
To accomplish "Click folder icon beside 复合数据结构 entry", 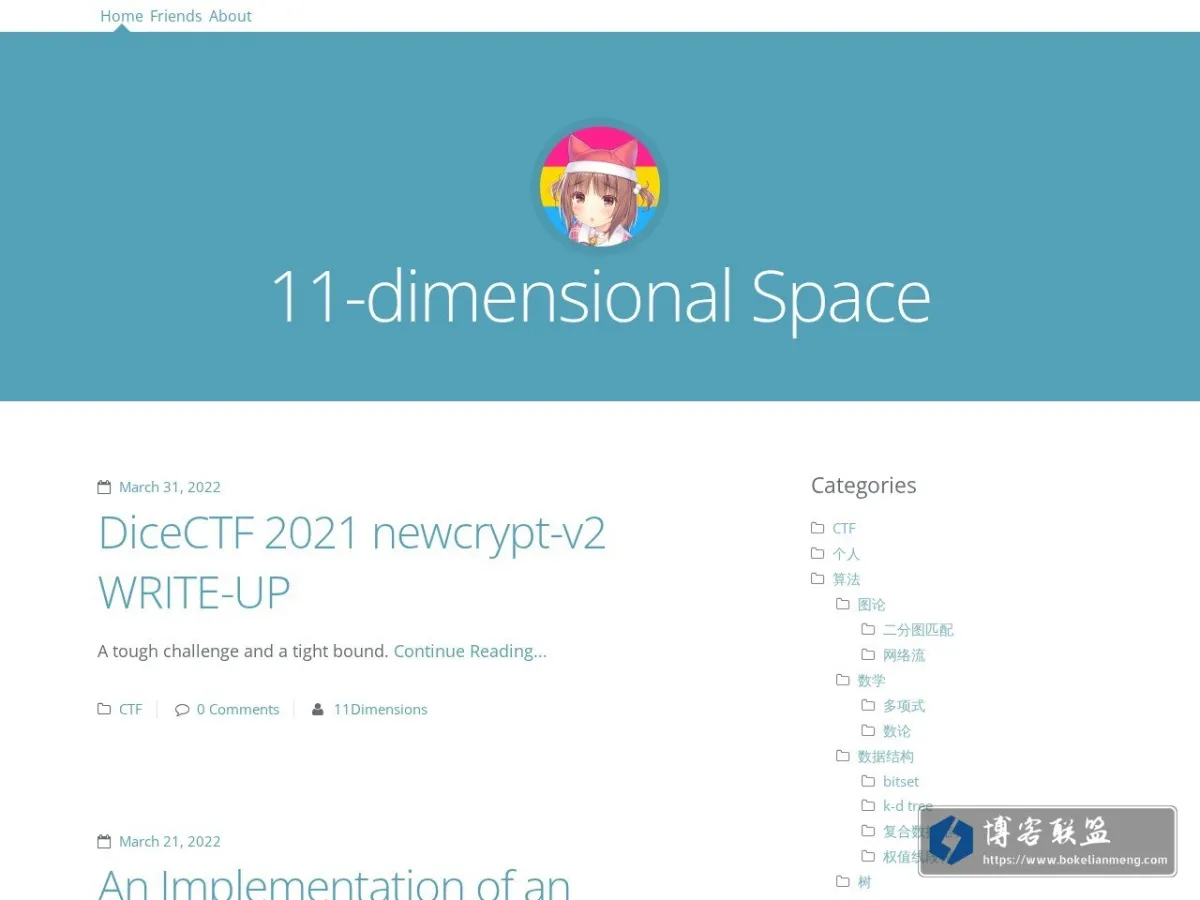I will coord(868,830).
